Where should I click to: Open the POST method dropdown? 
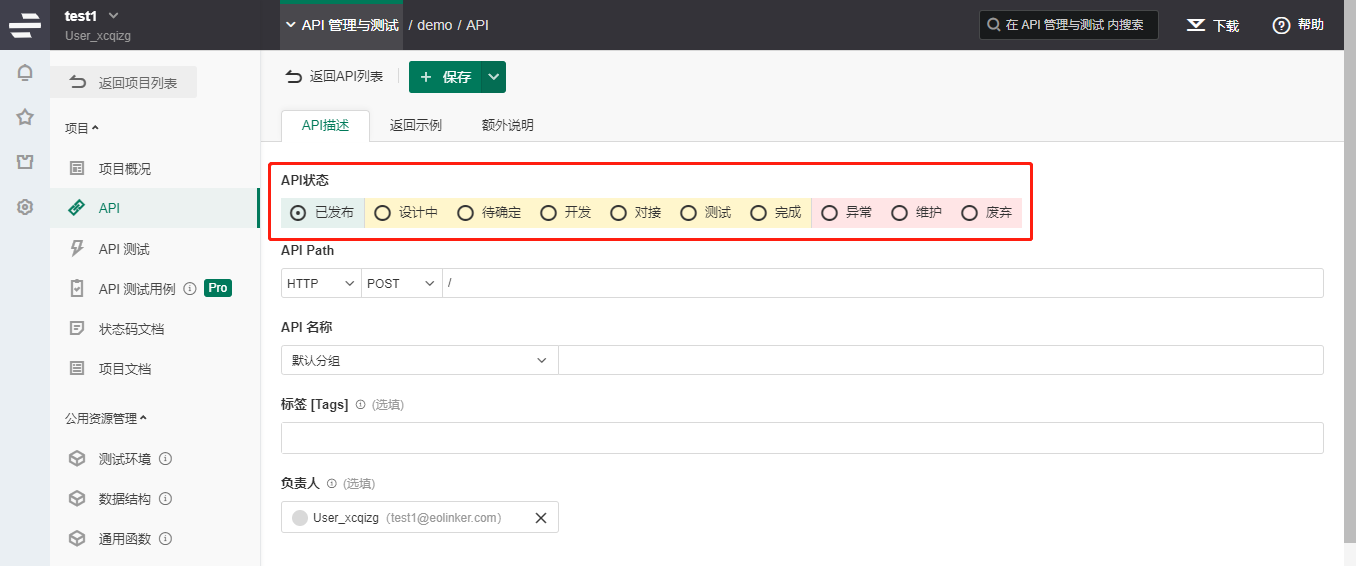pos(401,284)
